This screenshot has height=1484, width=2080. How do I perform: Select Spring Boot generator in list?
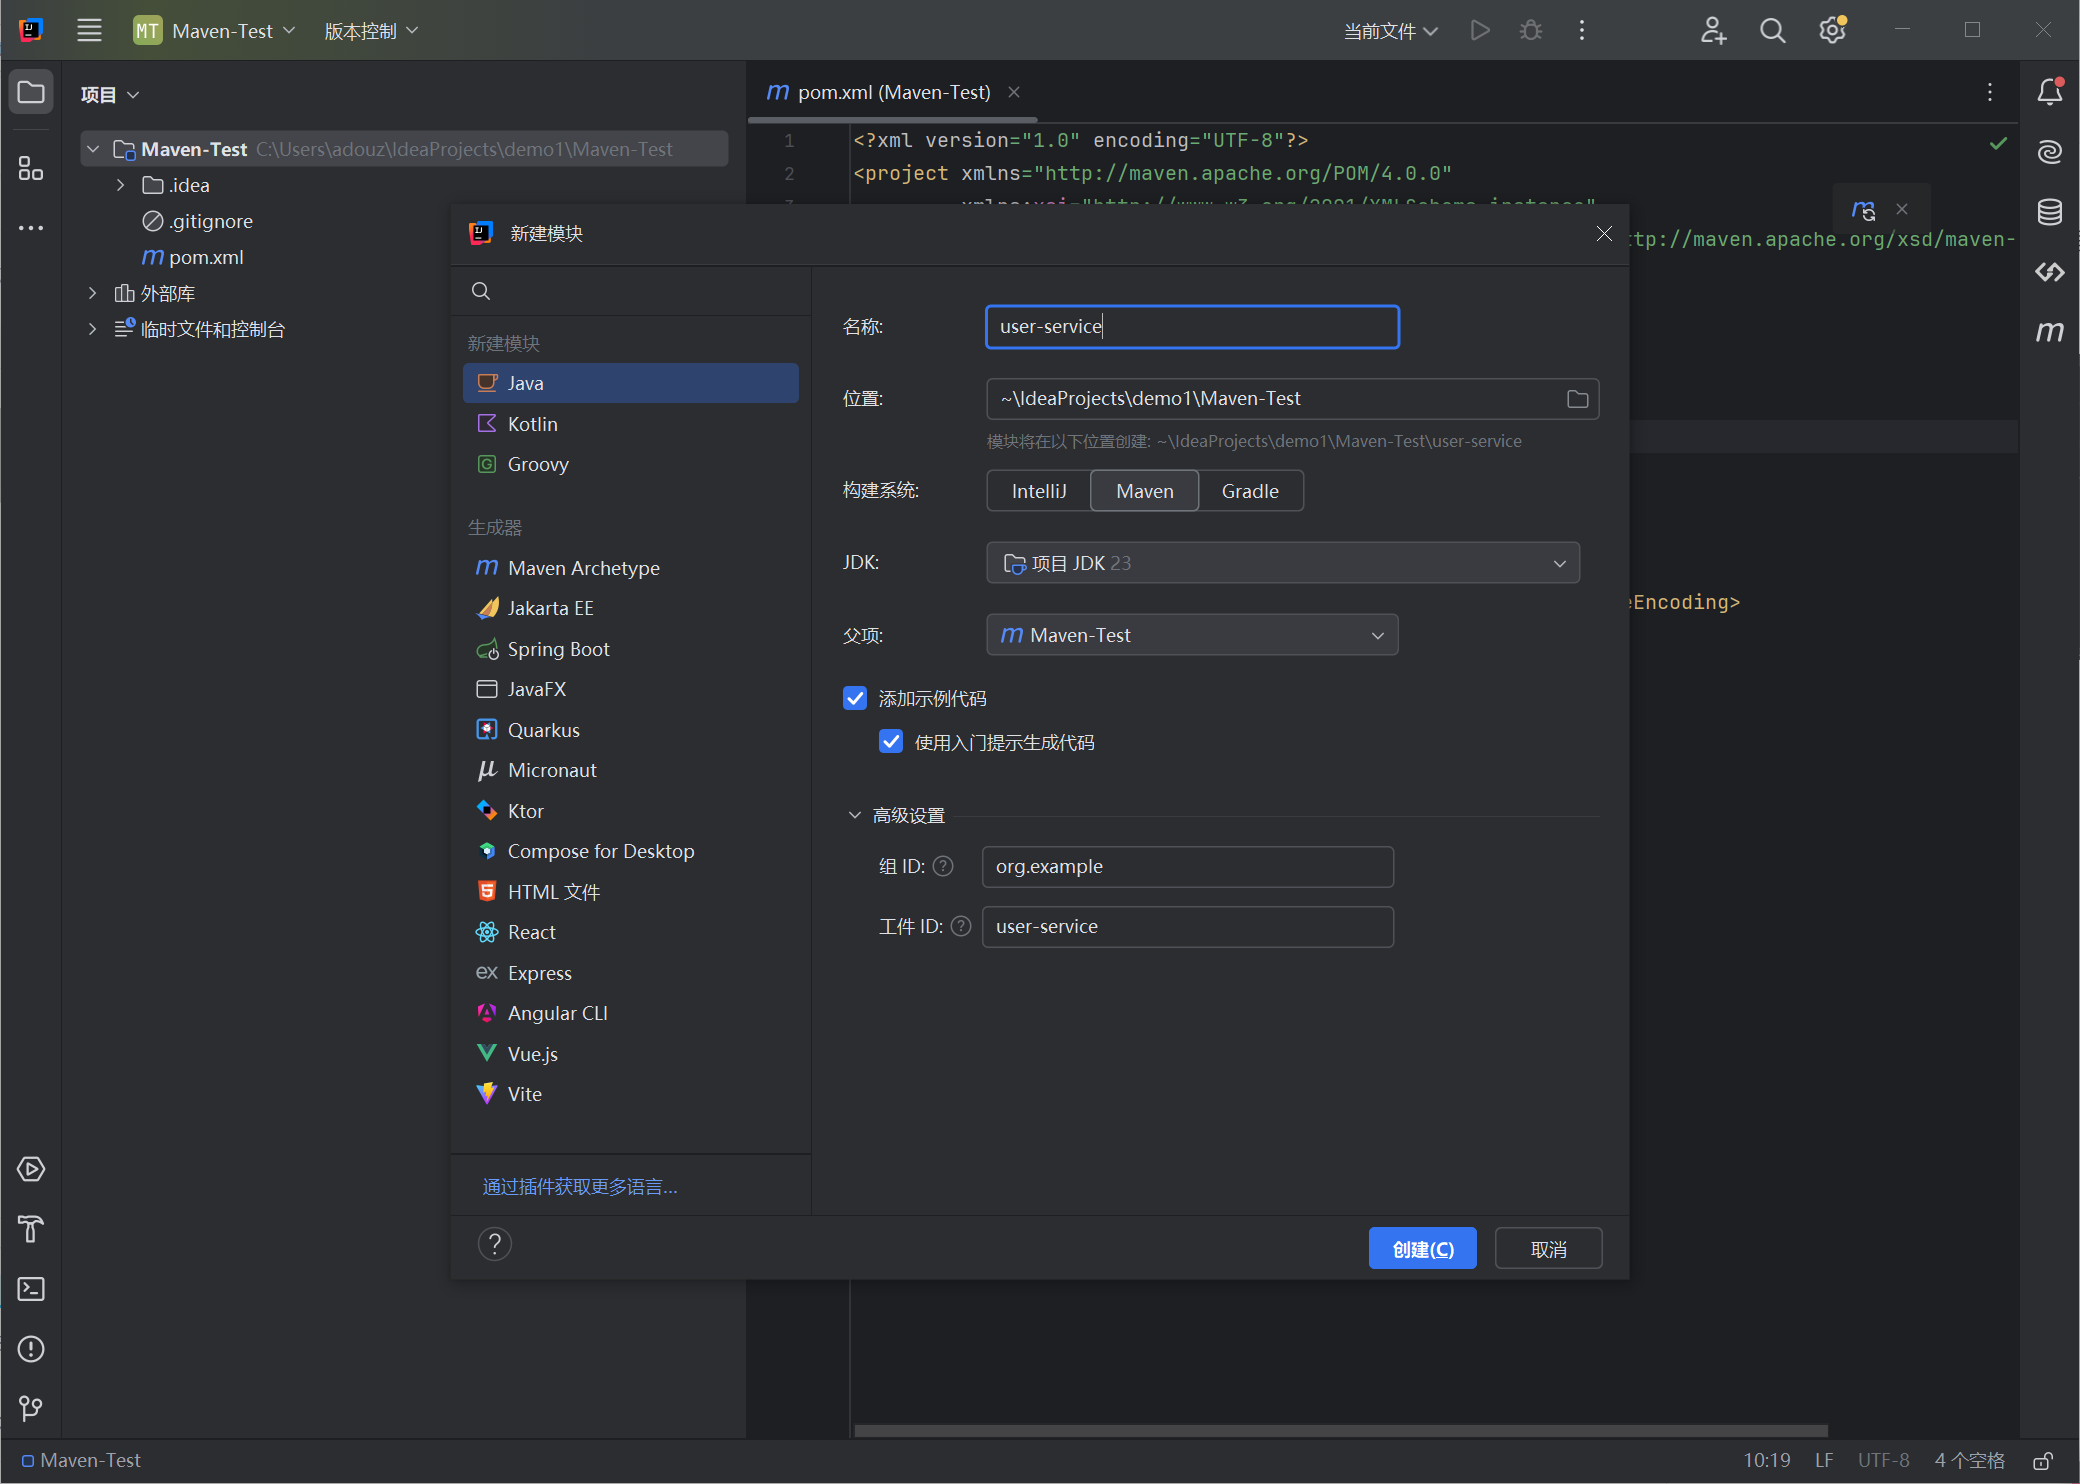558,649
